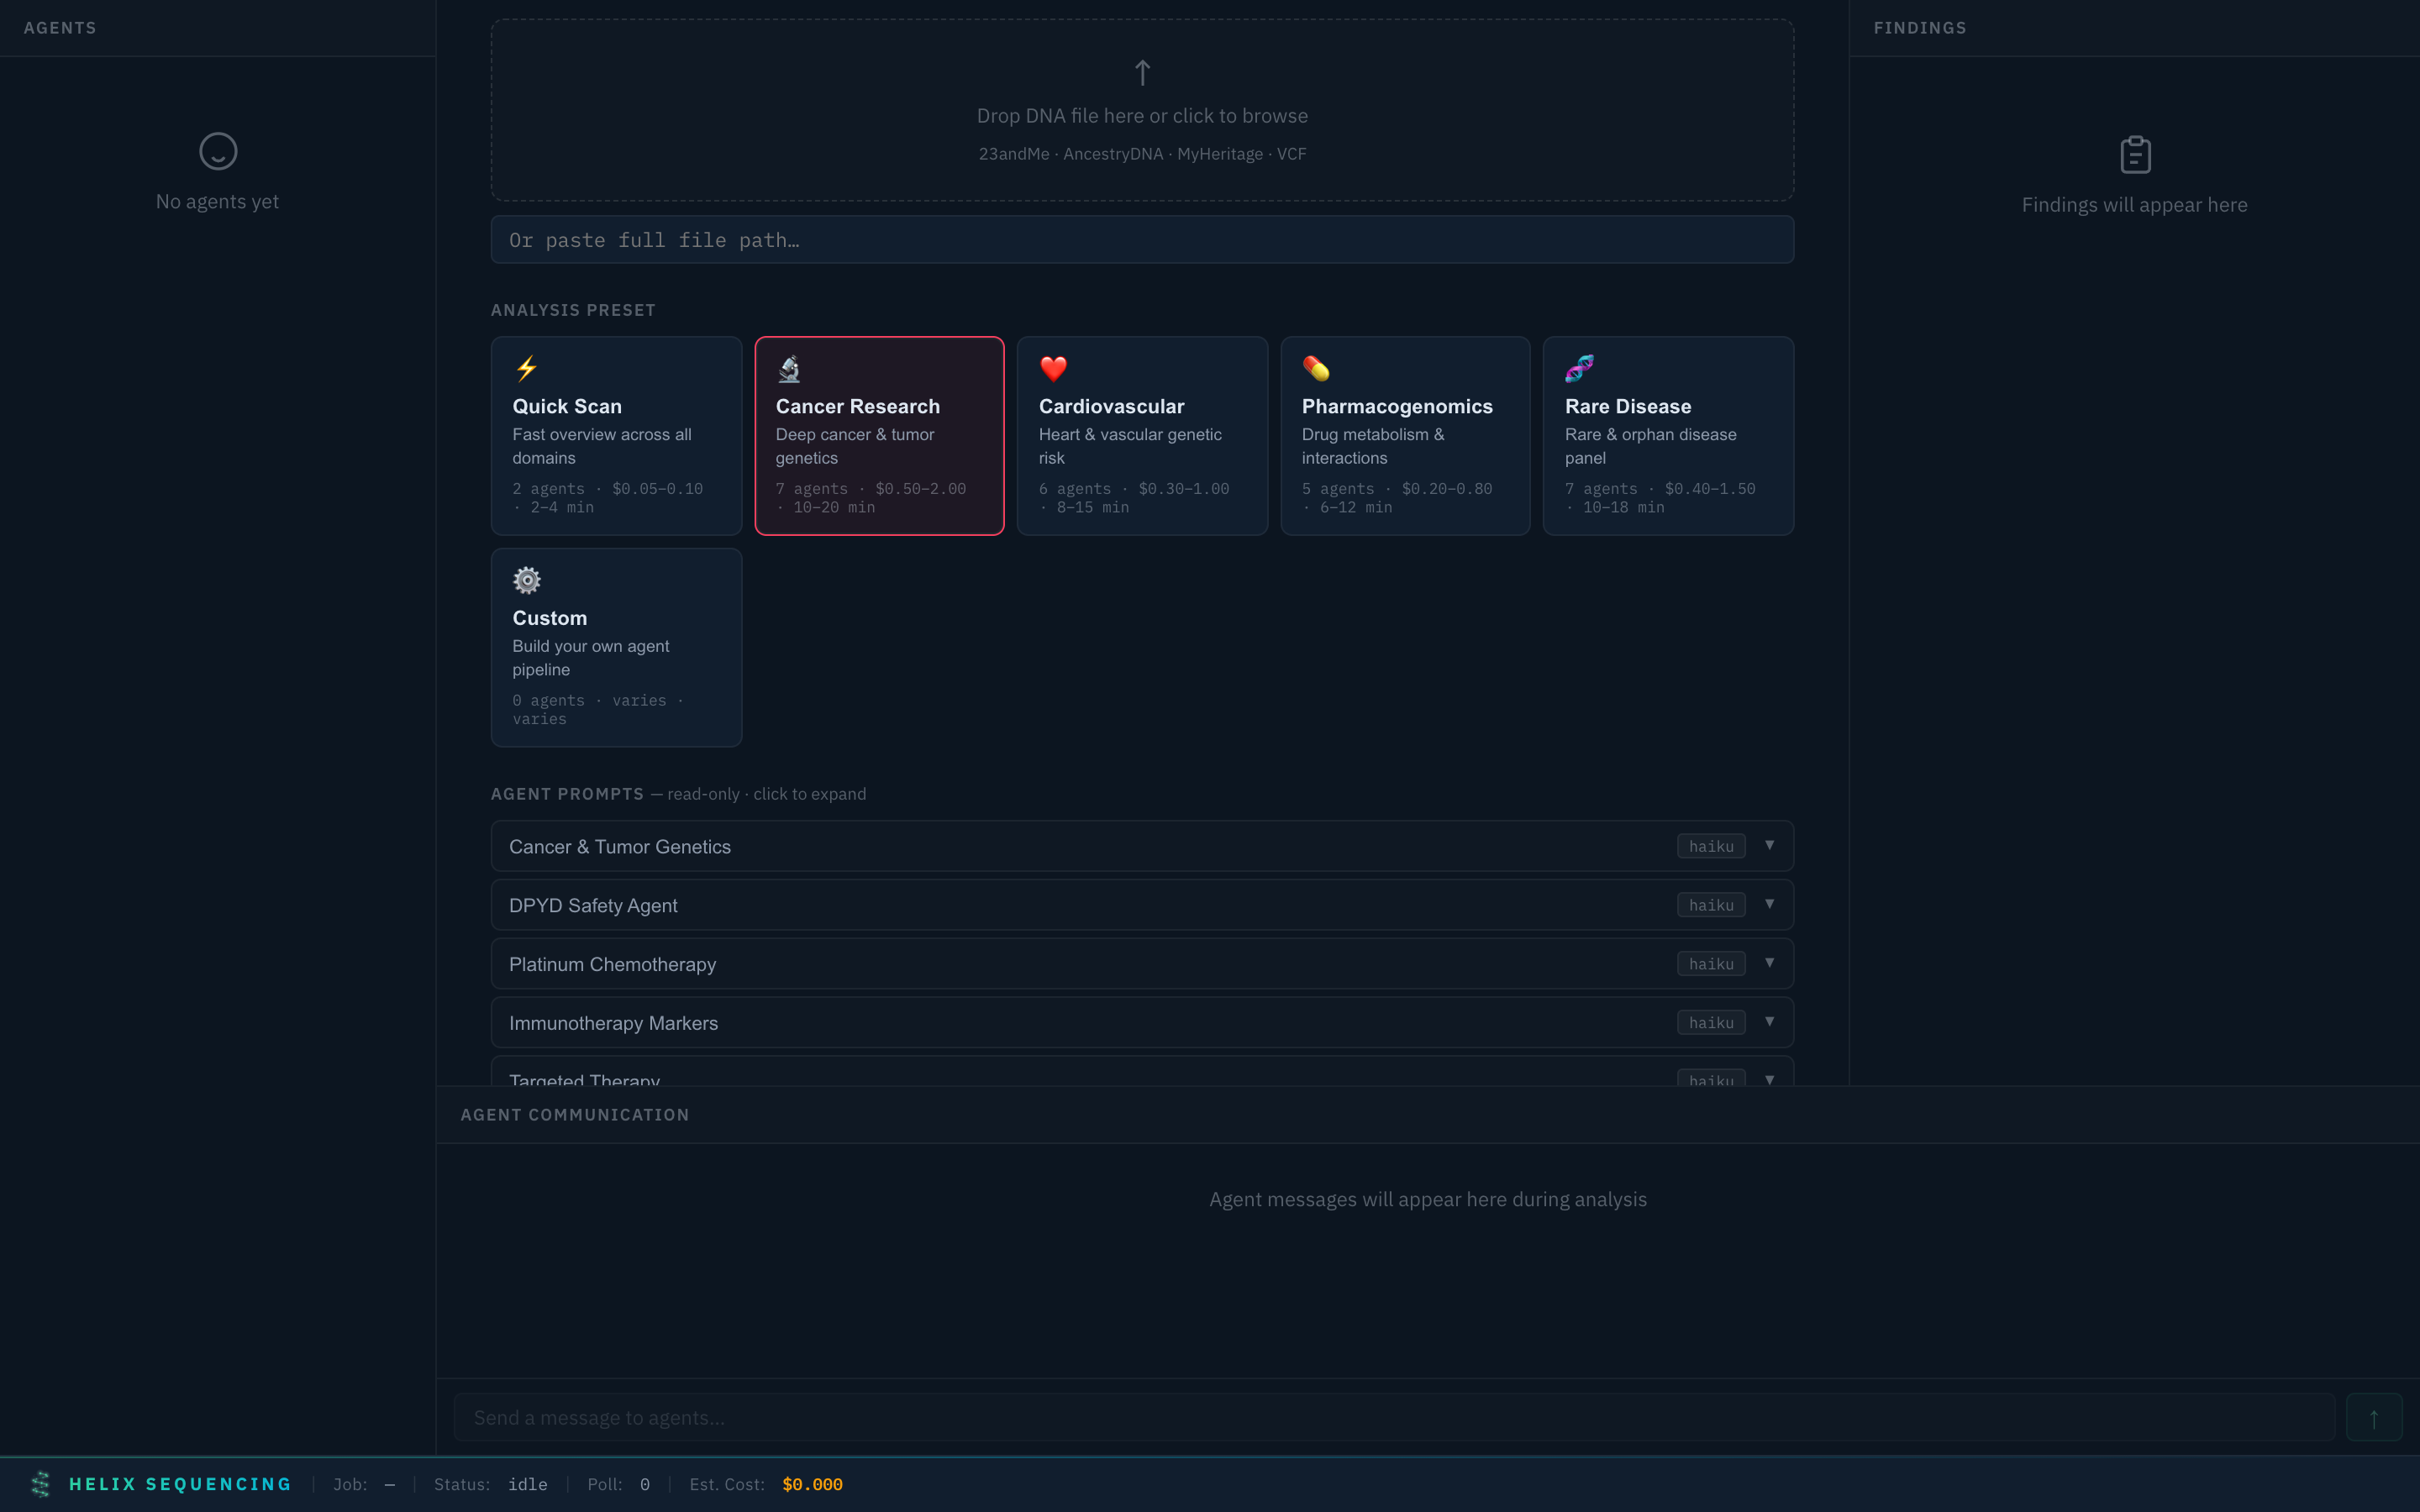Image resolution: width=2420 pixels, height=1512 pixels.
Task: Click the paste full file path field
Action: pos(1141,239)
